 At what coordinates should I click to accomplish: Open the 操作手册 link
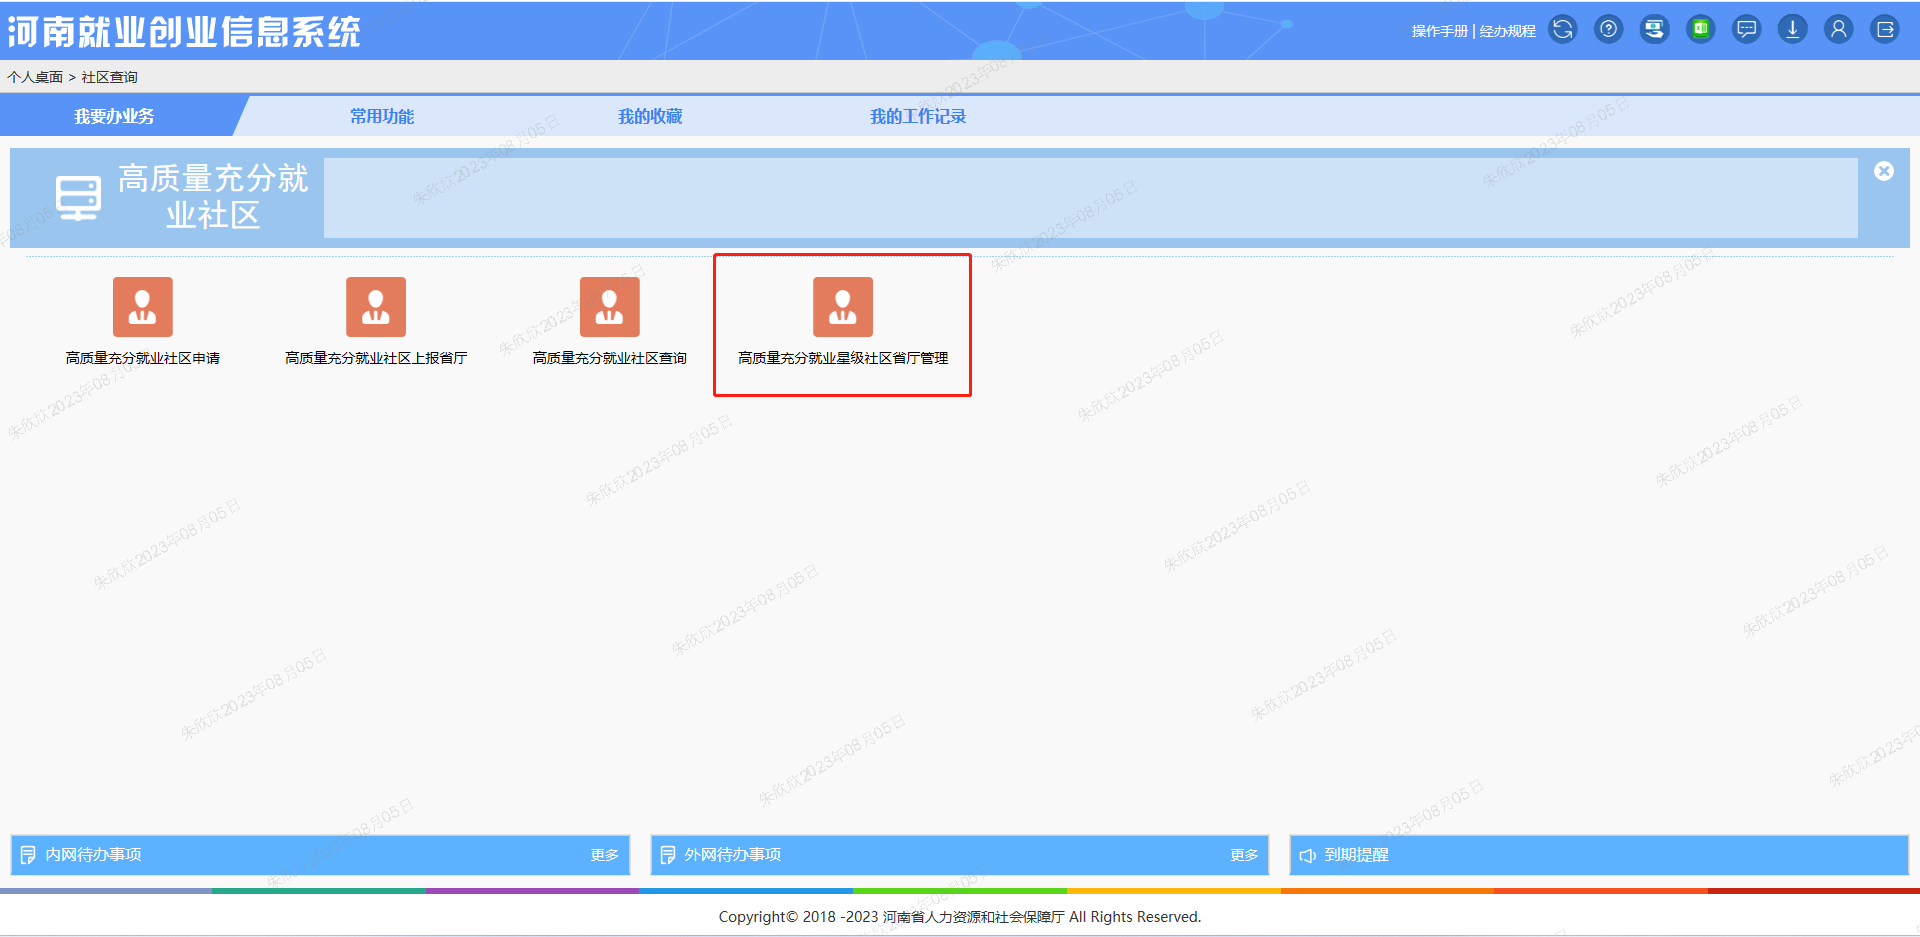click(1439, 31)
